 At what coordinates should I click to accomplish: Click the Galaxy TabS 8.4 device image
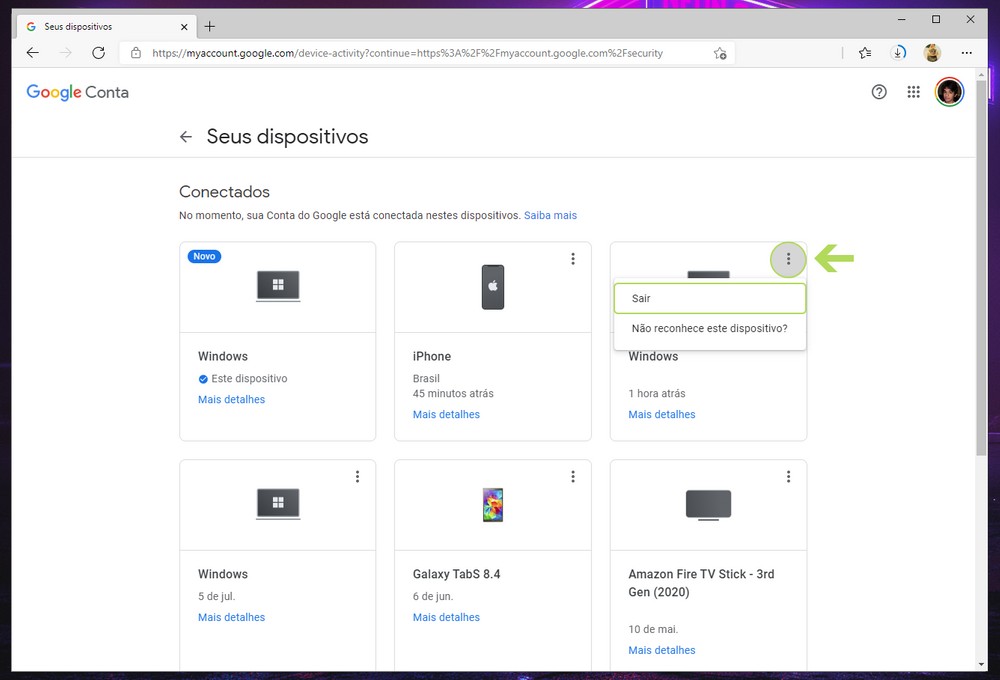492,505
